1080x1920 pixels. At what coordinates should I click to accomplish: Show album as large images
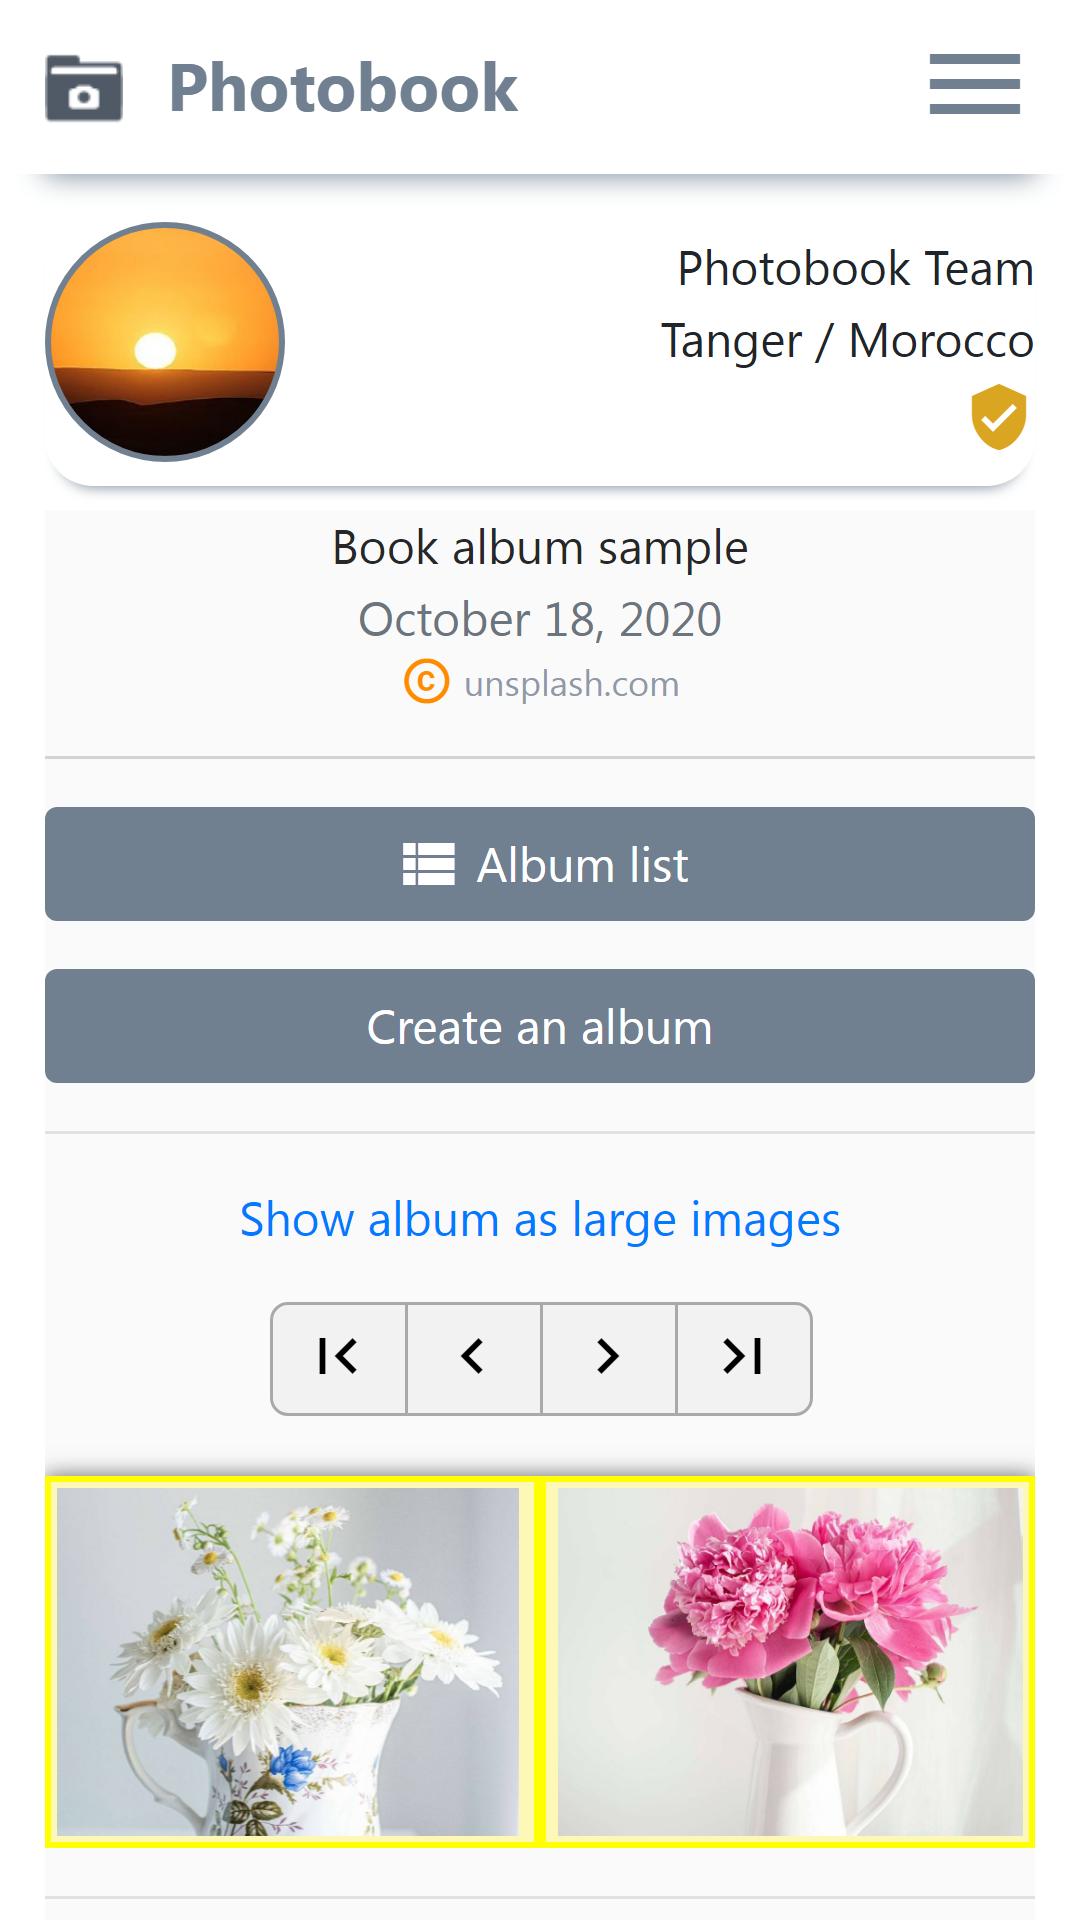click(x=540, y=1219)
